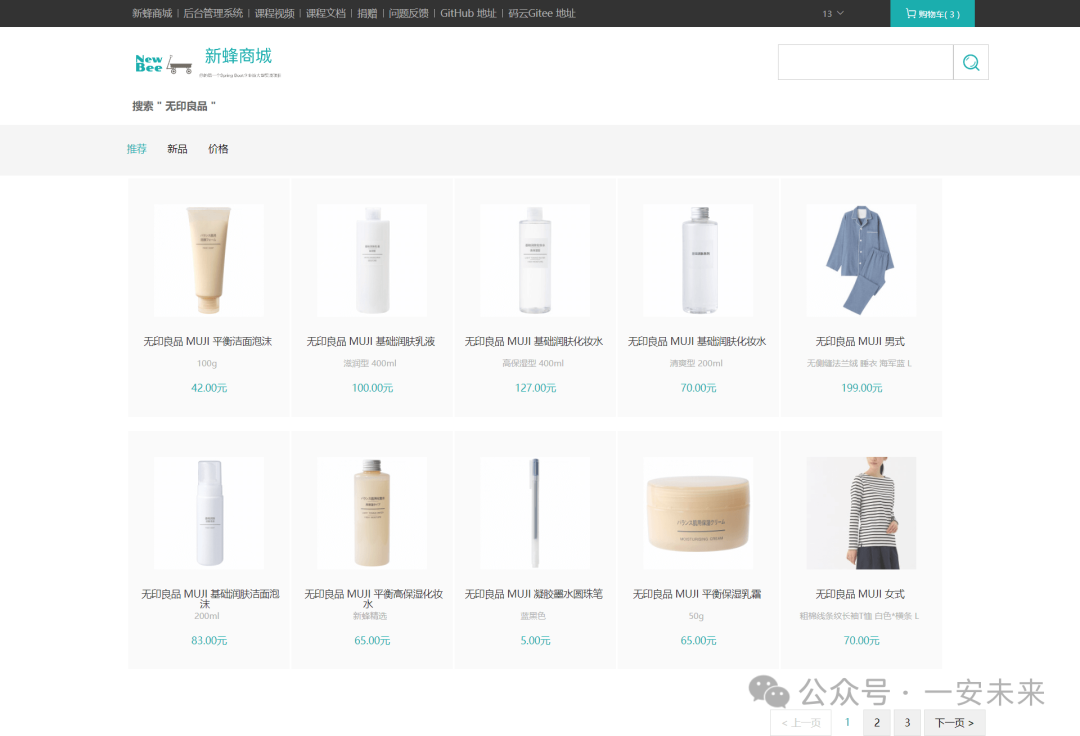This screenshot has width=1080, height=736.
Task: Go to page 2
Action: tap(877, 723)
